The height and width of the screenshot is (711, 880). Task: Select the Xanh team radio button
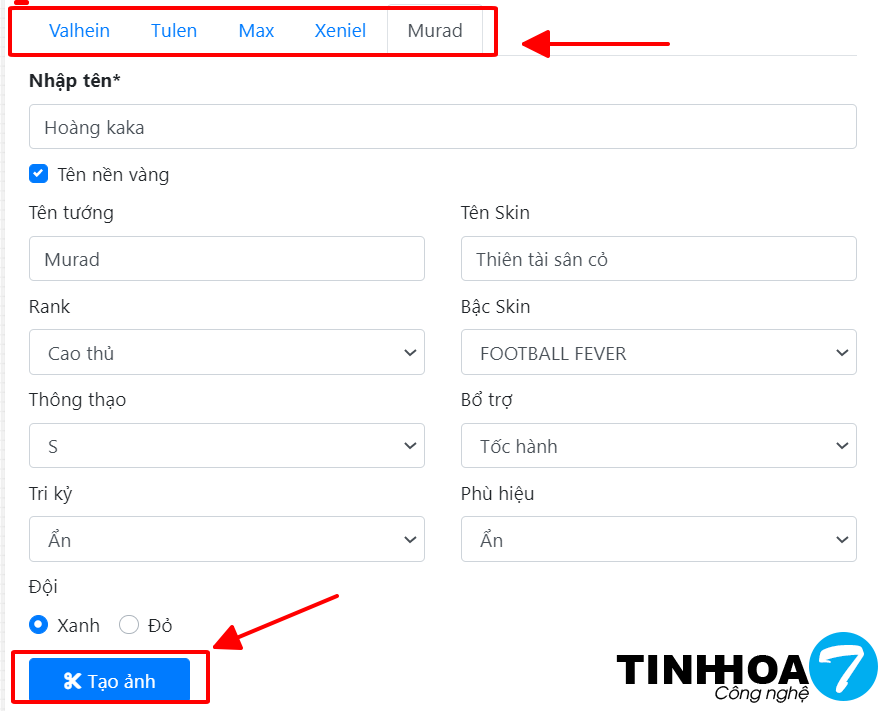click(x=39, y=625)
